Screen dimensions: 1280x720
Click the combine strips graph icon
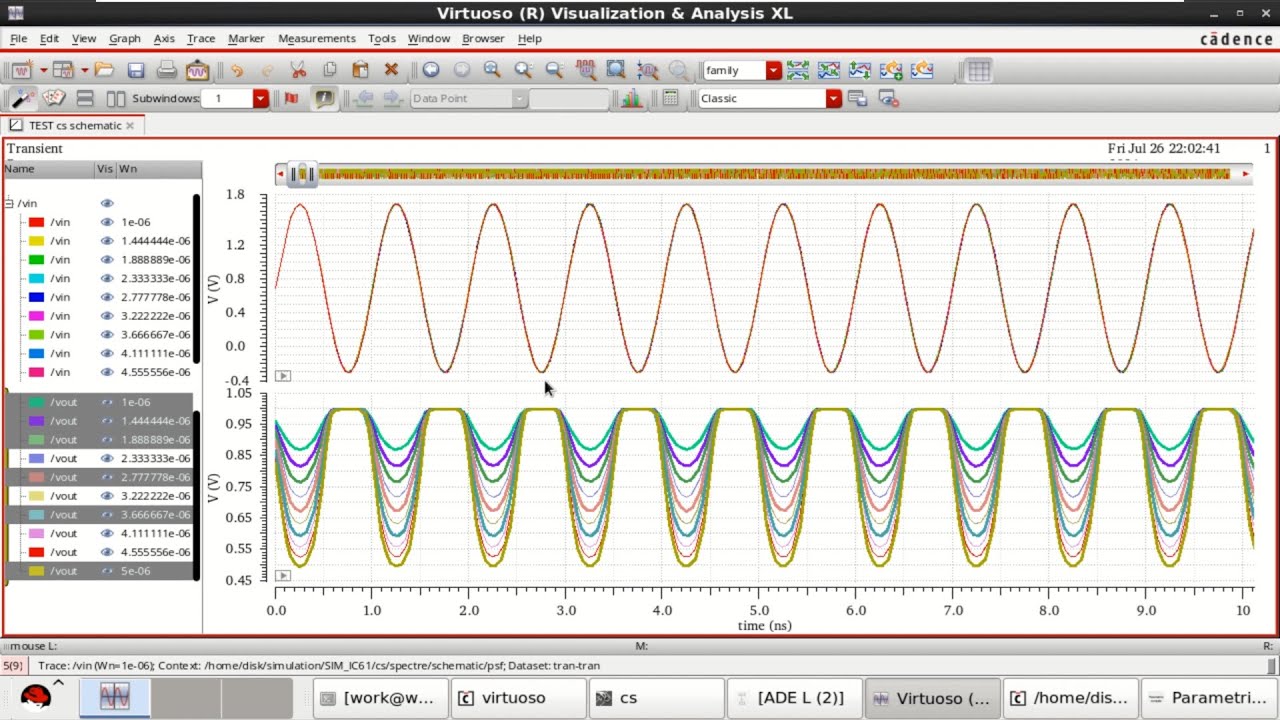[829, 70]
